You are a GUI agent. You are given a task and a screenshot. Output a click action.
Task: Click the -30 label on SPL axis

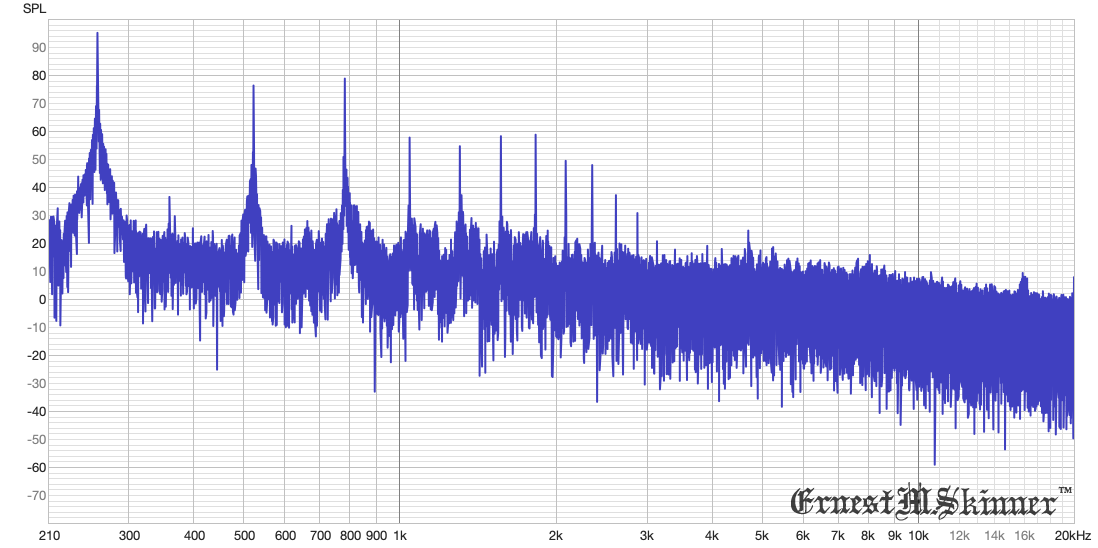coord(38,384)
